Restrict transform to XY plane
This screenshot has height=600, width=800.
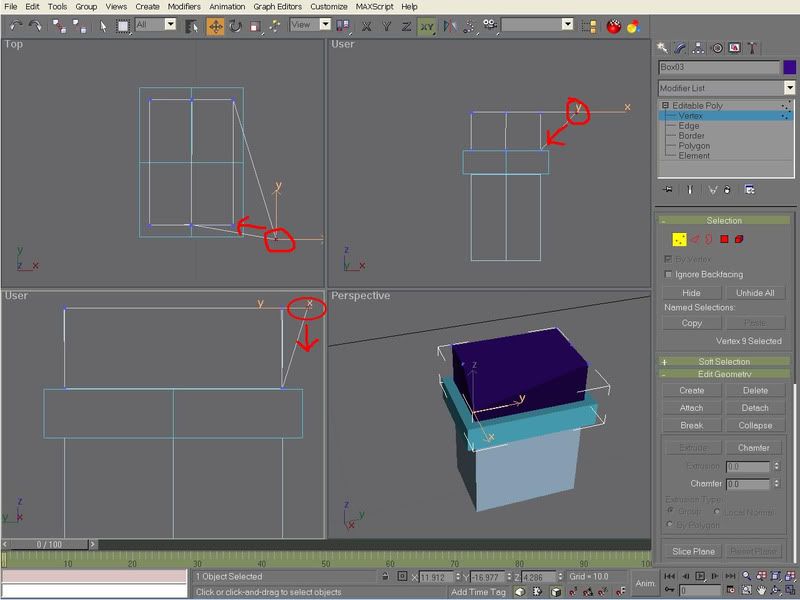click(427, 26)
